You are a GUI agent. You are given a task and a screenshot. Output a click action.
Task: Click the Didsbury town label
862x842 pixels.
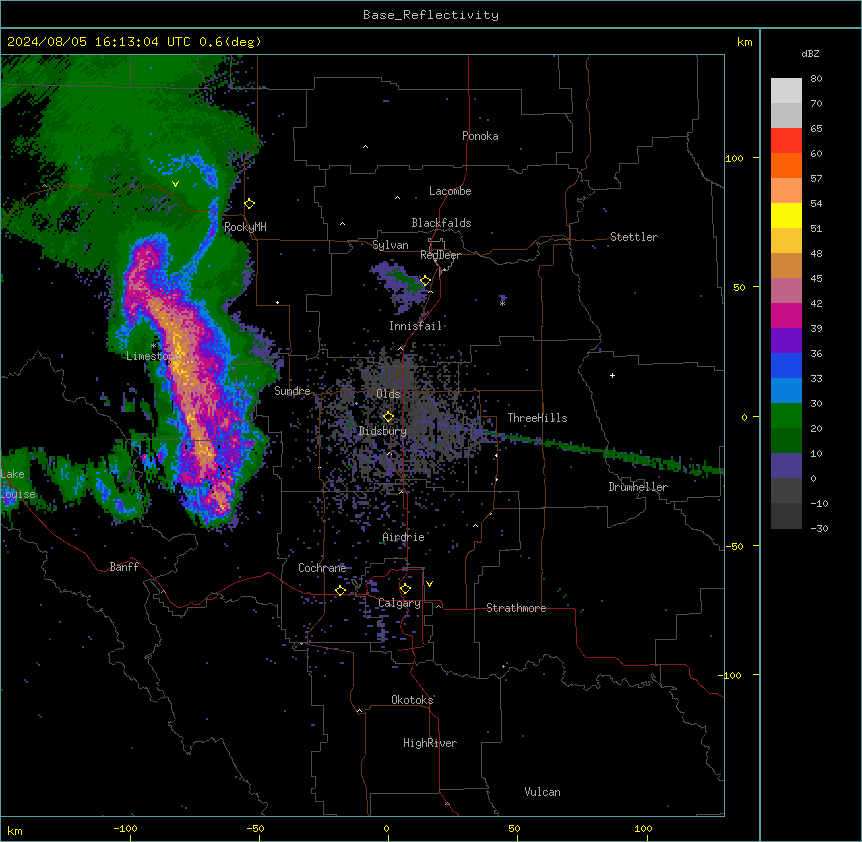[x=383, y=431]
